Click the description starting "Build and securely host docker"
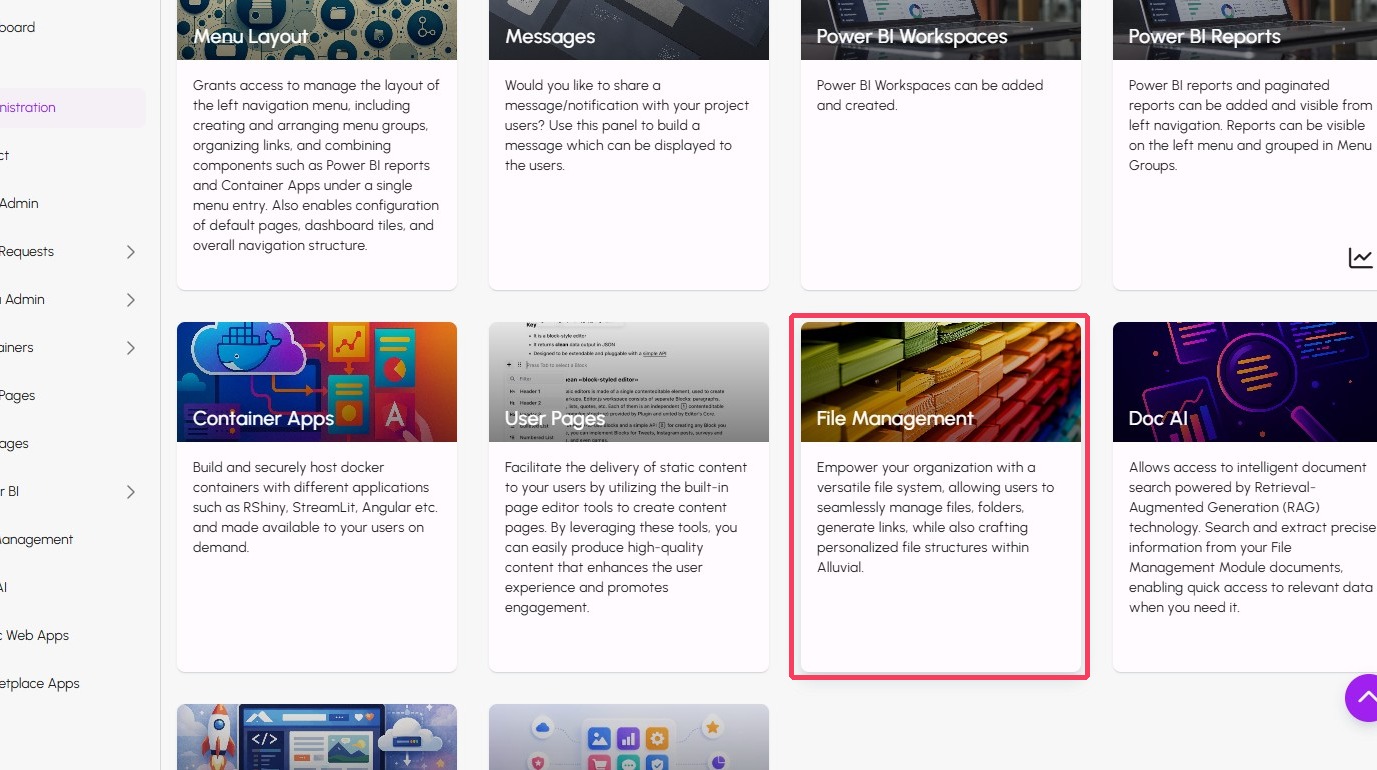 (315, 507)
